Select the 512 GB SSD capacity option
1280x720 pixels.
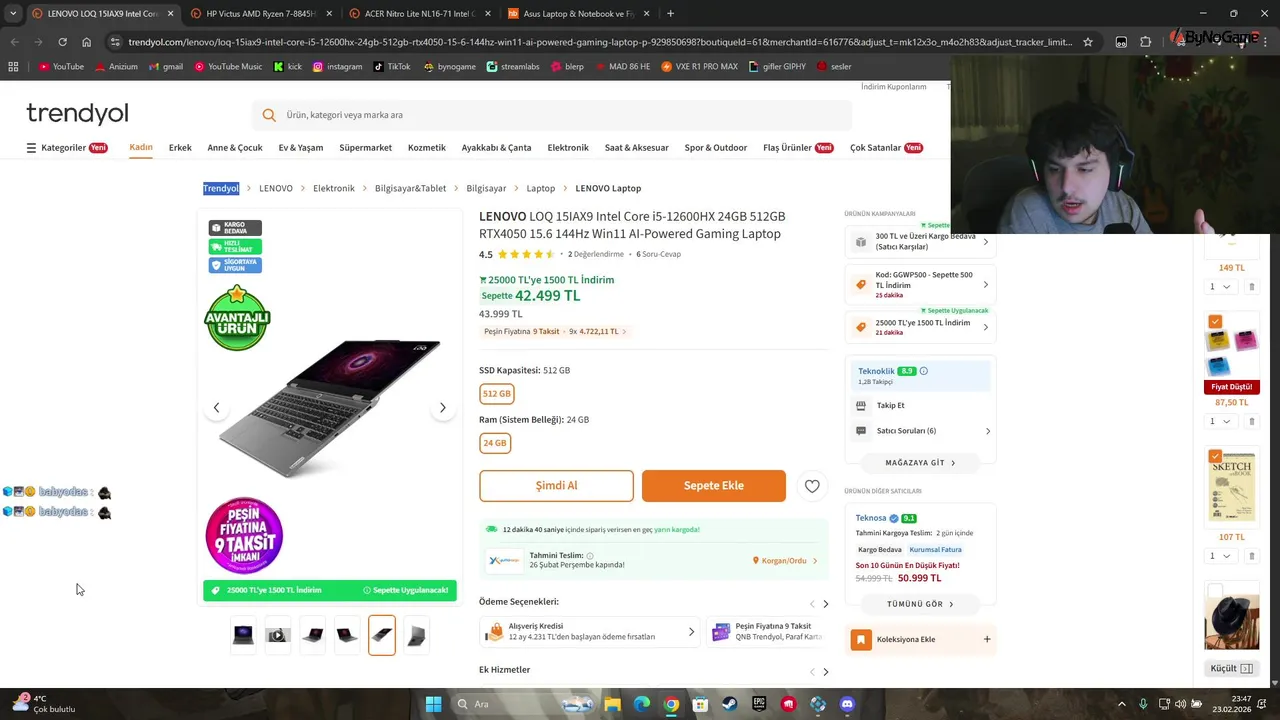[497, 394]
